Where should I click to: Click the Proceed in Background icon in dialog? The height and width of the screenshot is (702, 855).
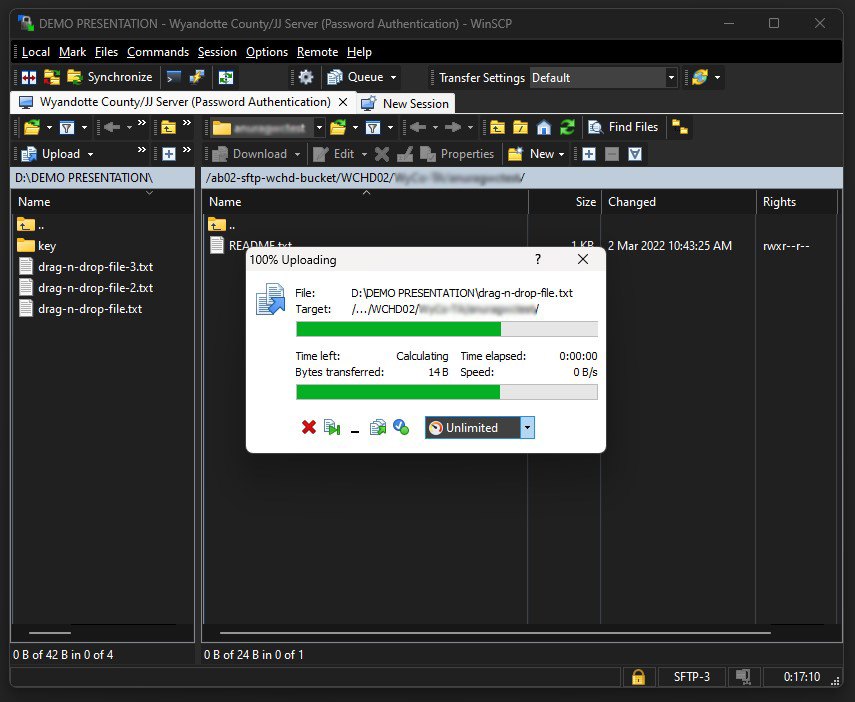pos(378,428)
